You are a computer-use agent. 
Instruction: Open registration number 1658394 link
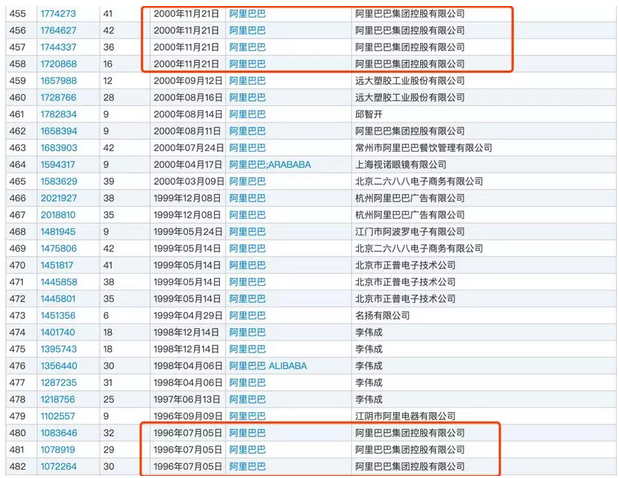point(58,131)
